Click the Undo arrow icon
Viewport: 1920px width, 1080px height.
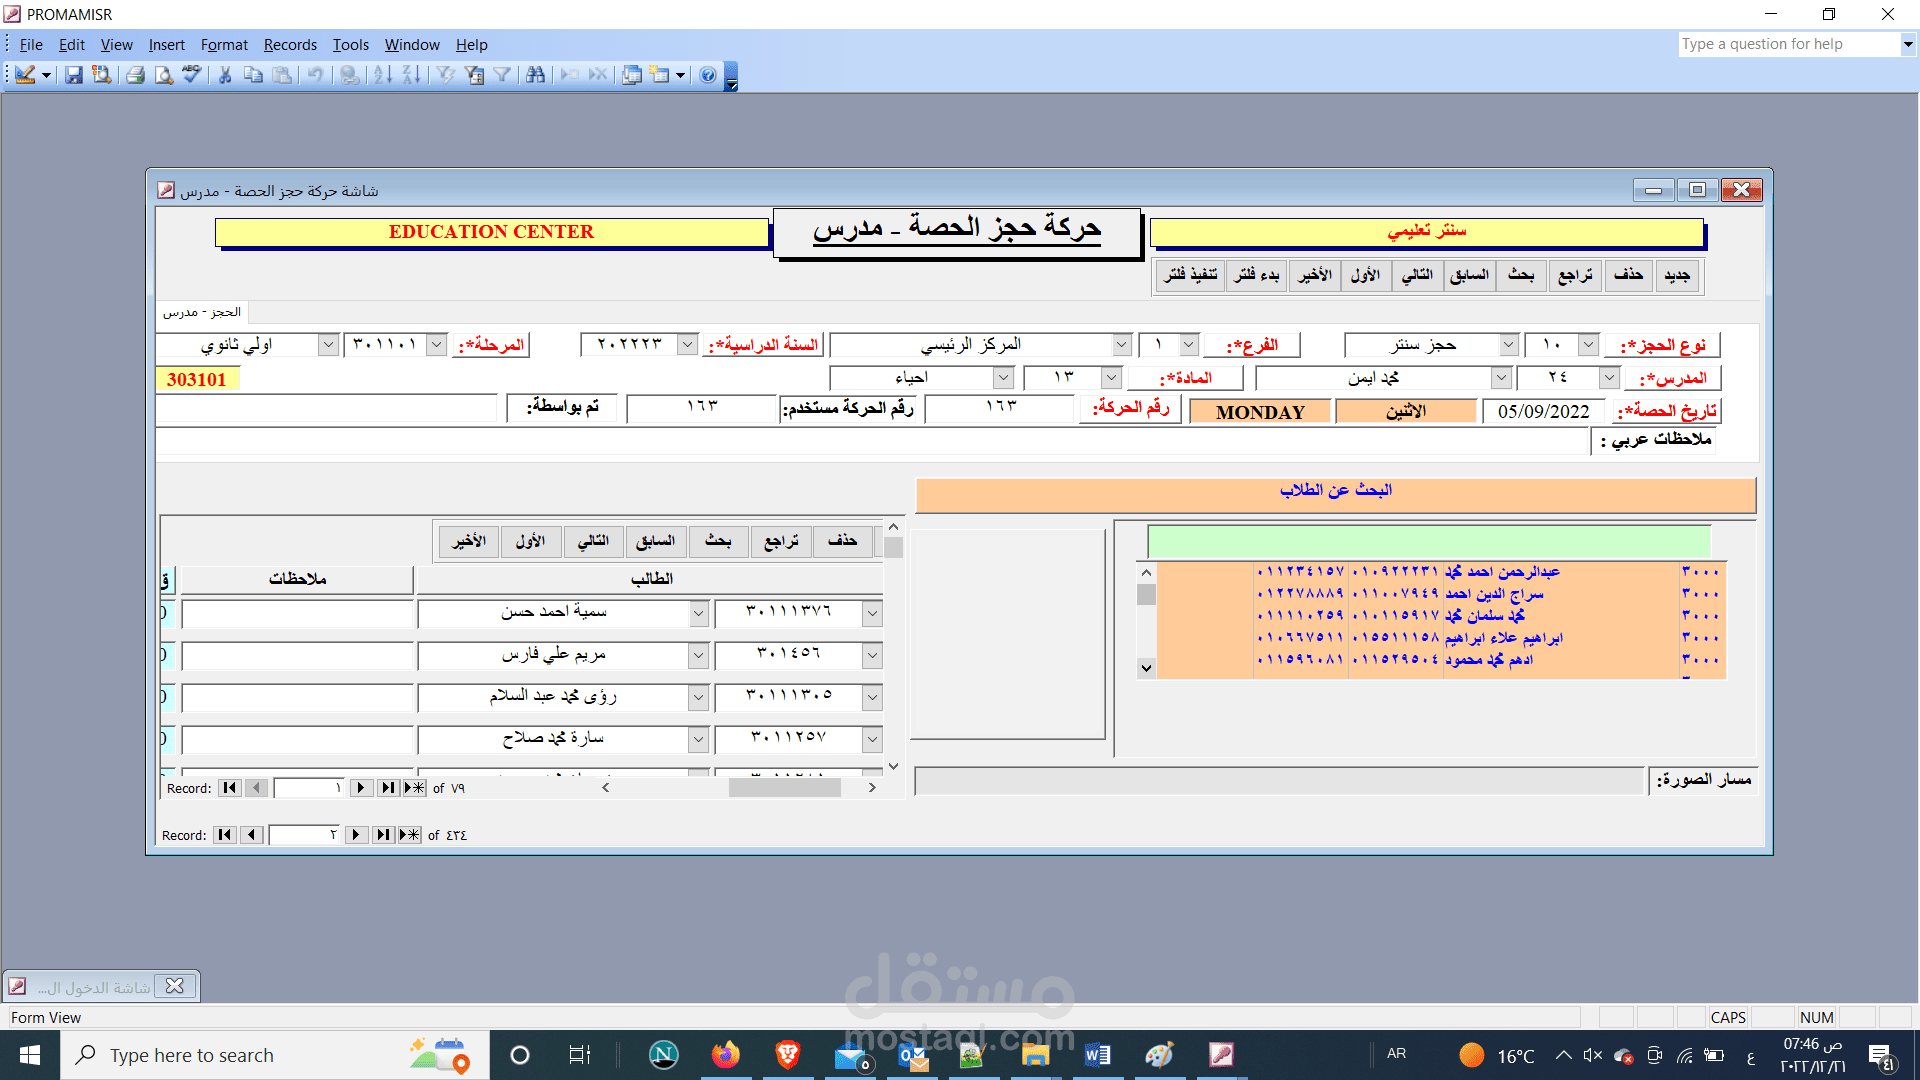tap(316, 75)
